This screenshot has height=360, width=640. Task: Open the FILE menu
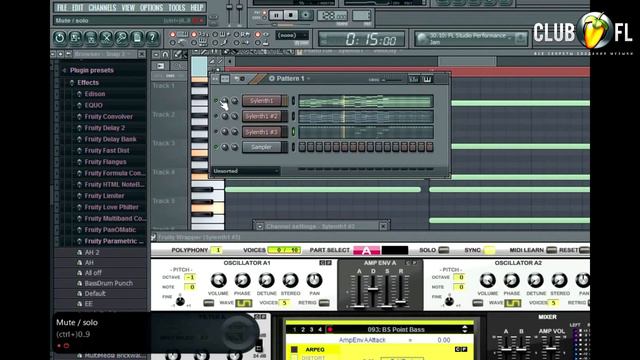pyautogui.click(x=62, y=7)
